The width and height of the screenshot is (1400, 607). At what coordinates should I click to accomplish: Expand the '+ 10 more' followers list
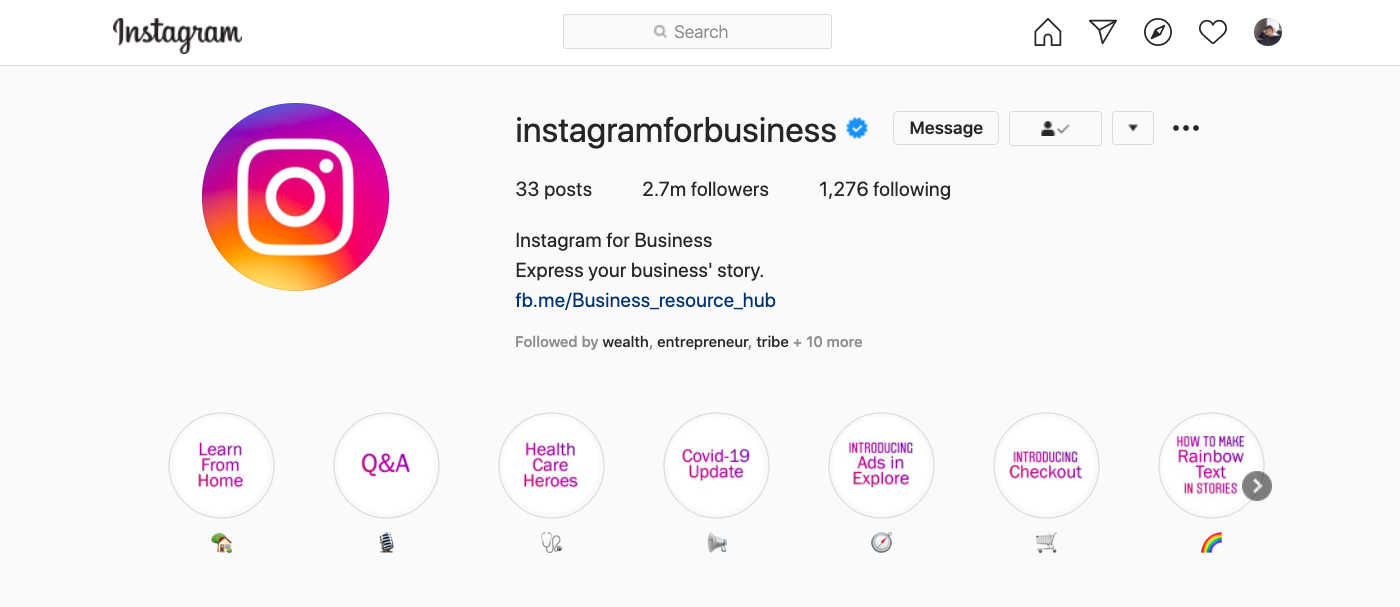click(827, 342)
